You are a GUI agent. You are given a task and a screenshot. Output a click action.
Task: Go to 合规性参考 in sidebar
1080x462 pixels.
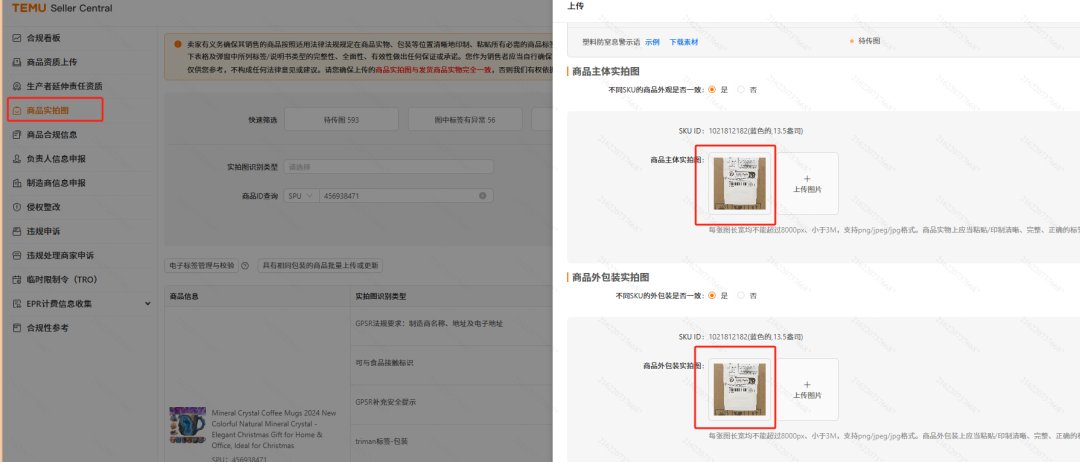pyautogui.click(x=47, y=328)
